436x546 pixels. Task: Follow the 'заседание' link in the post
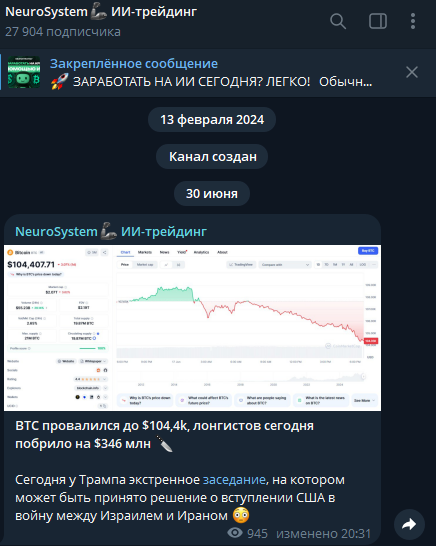234,480
